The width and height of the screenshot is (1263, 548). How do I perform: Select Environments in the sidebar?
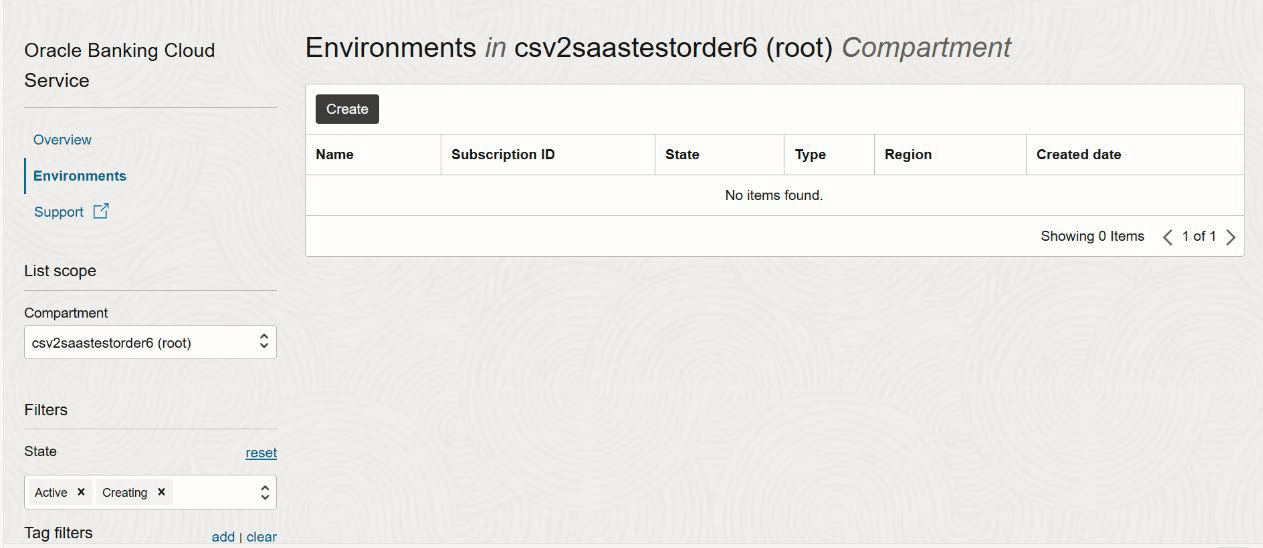[80, 175]
